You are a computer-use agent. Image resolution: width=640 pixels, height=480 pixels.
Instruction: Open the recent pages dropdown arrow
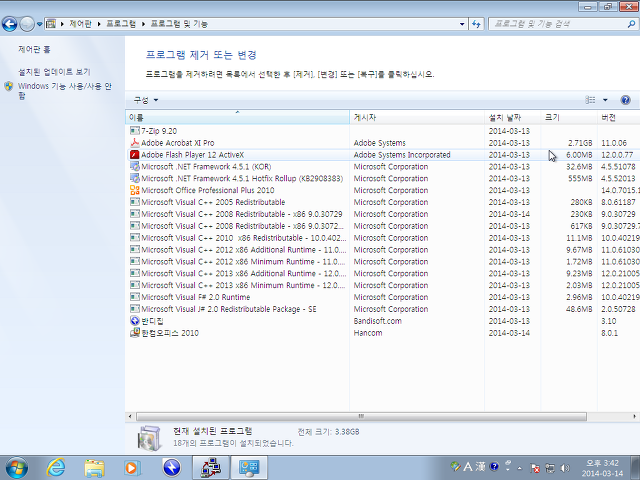click(x=40, y=24)
